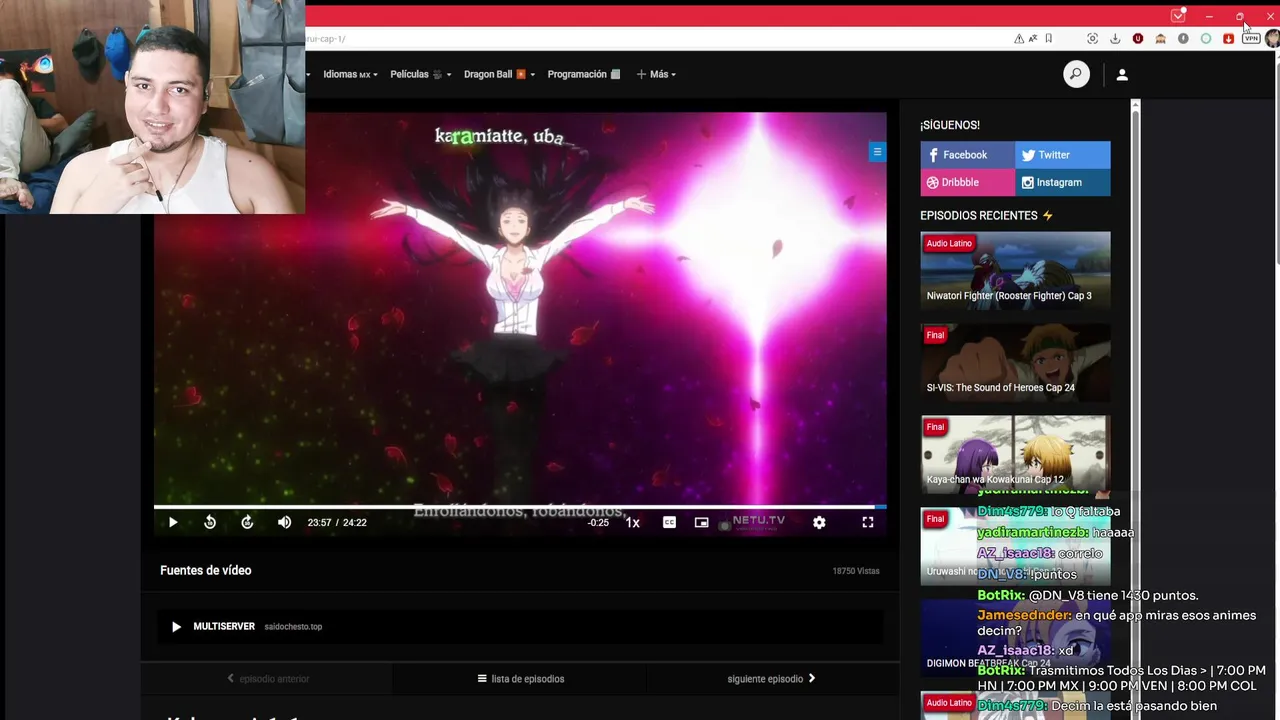Open the house-shaped extension icon
The height and width of the screenshot is (720, 1280).
(1160, 39)
